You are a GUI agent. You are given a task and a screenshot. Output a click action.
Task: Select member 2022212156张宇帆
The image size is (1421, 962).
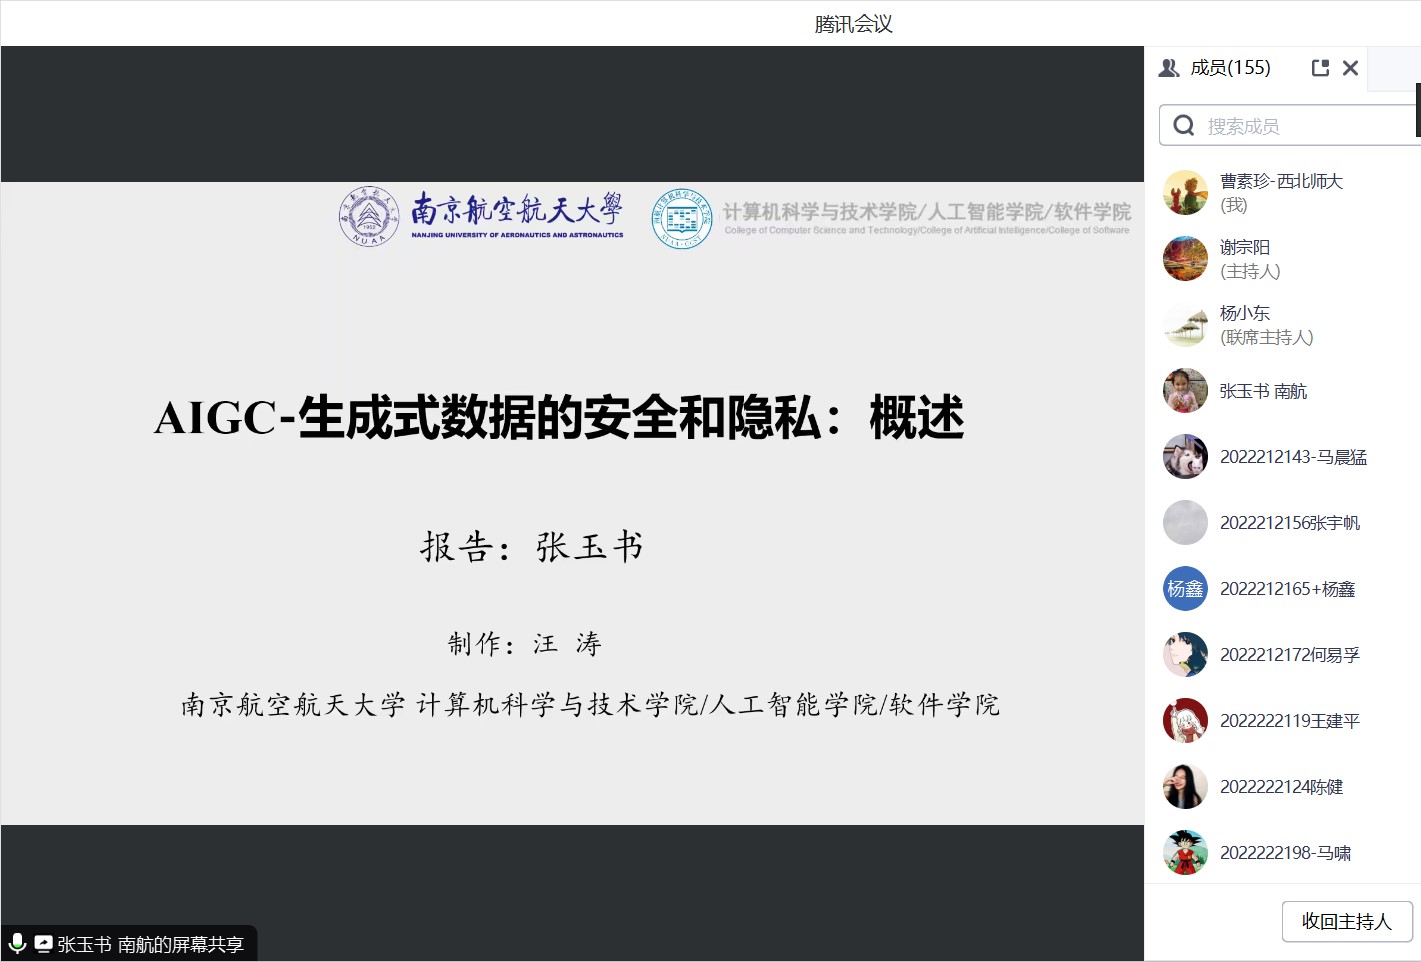point(1289,523)
